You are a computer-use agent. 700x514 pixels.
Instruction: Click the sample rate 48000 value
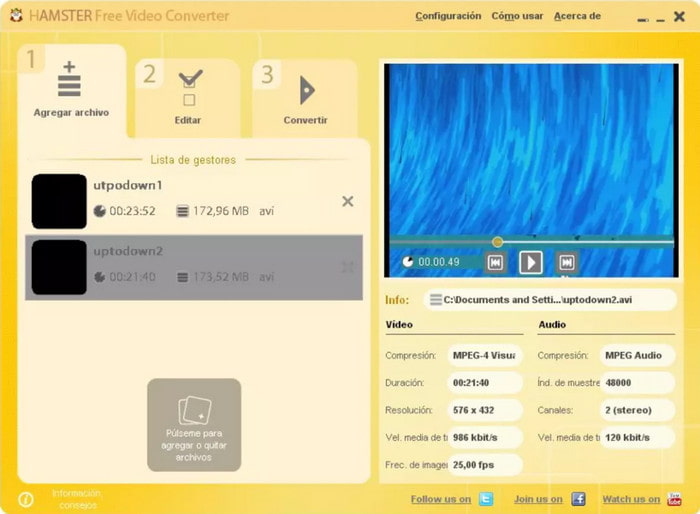click(x=637, y=383)
